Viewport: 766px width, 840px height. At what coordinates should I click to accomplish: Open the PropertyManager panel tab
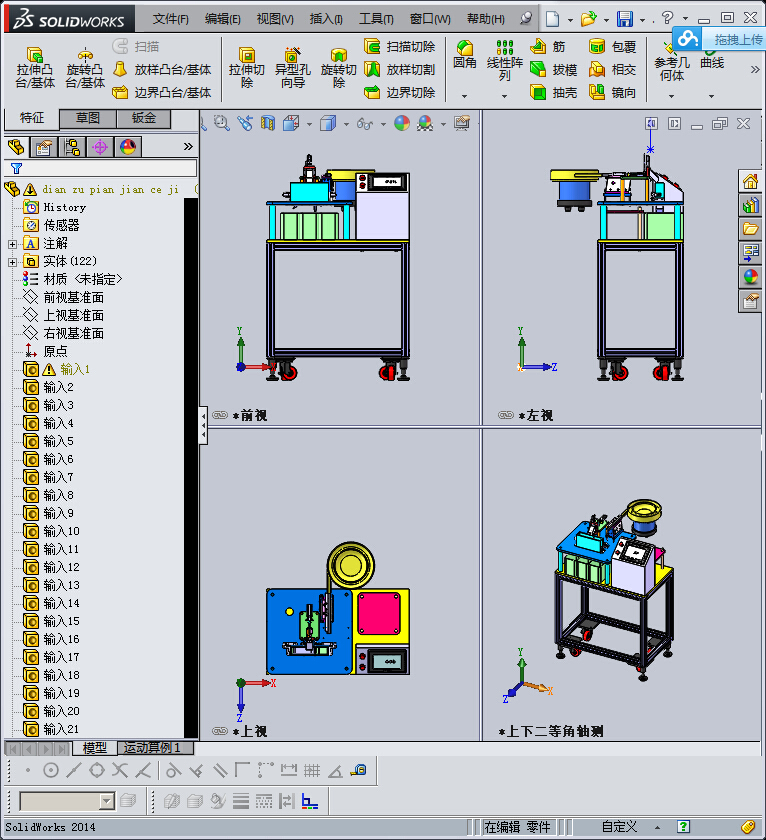[44, 147]
